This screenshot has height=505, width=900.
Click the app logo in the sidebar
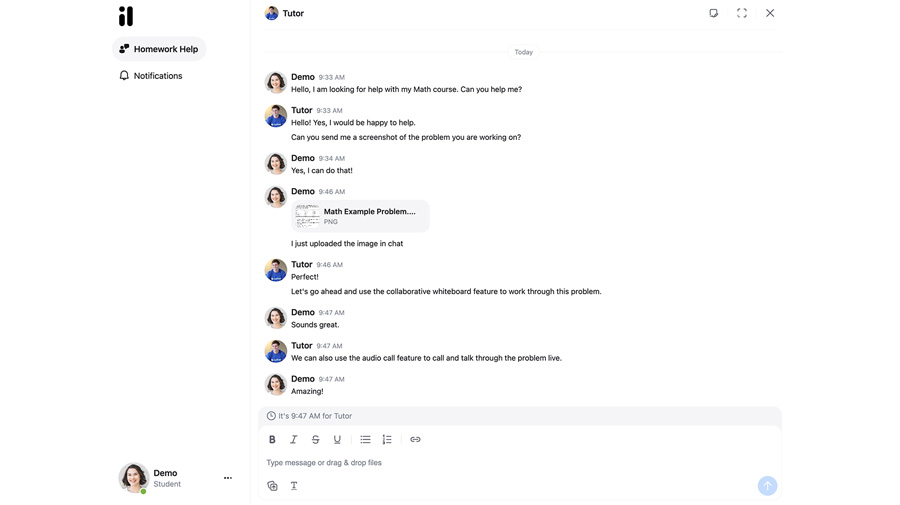pos(126,16)
